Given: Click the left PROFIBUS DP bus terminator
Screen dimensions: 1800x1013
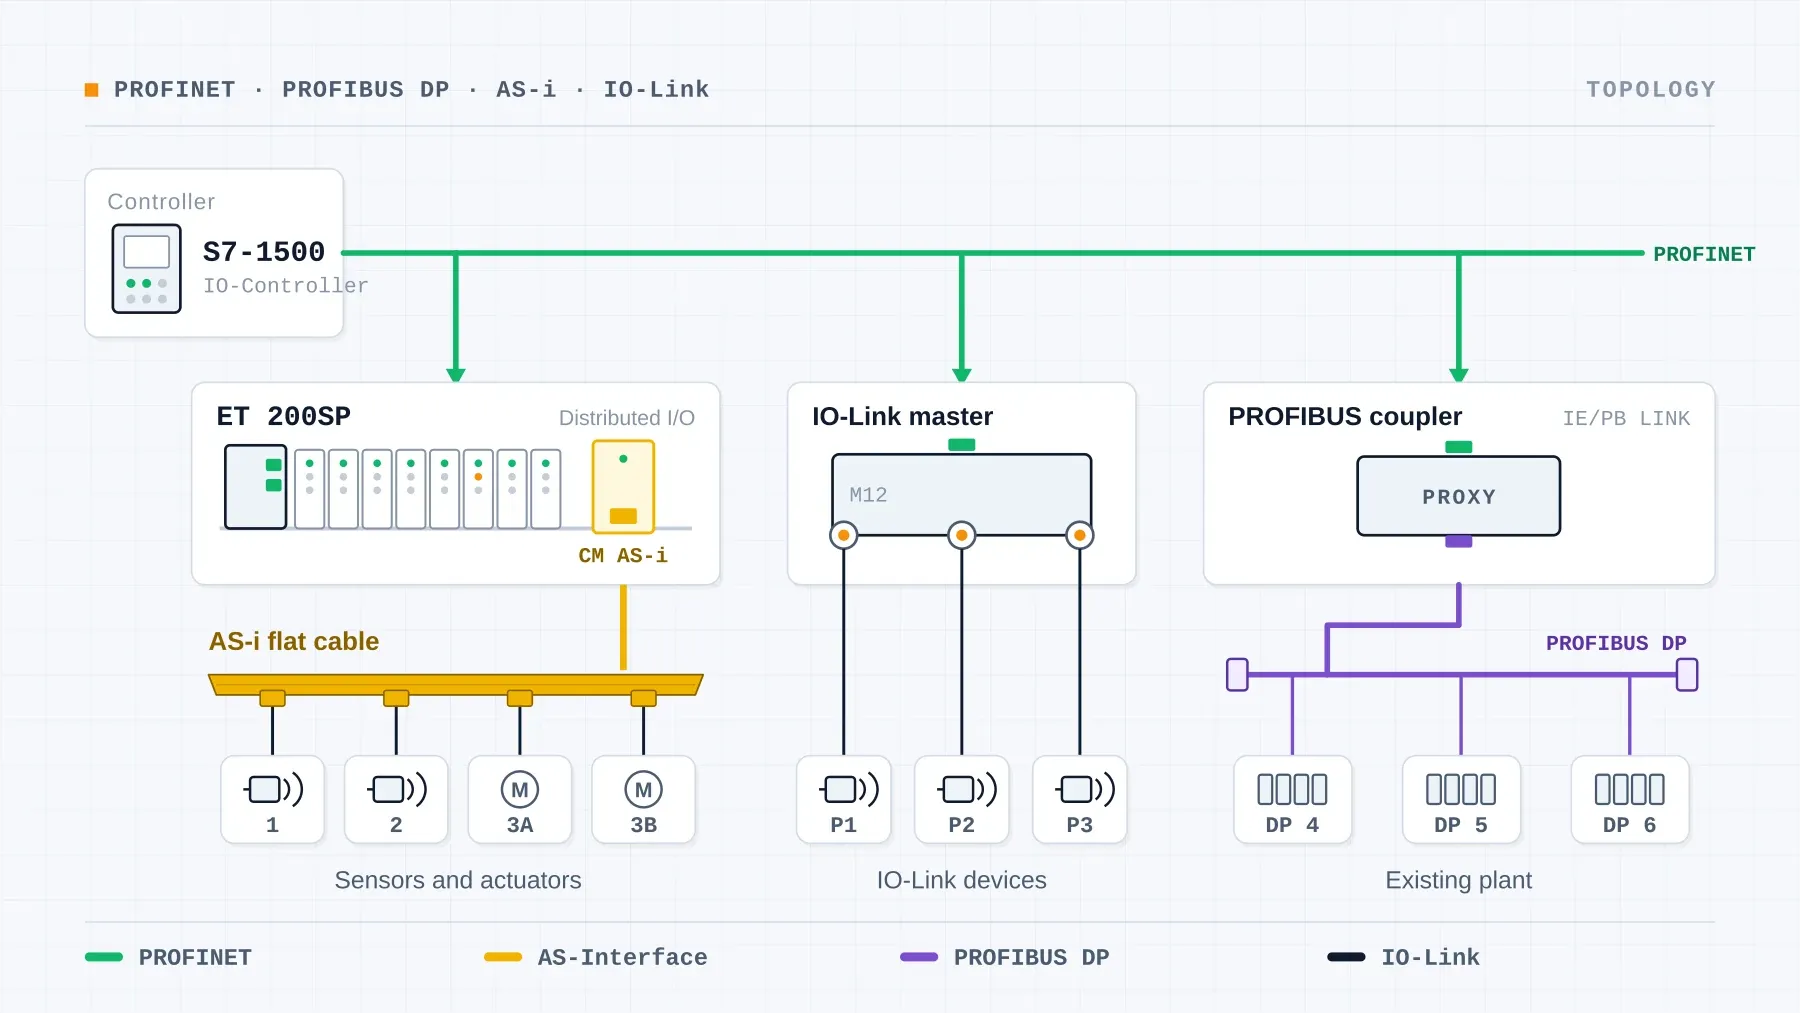Looking at the screenshot, I should pos(1237,674).
